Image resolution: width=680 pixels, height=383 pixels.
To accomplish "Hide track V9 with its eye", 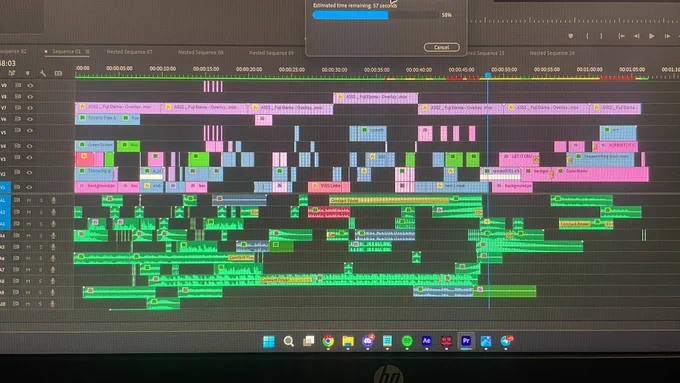I will [x=30, y=85].
